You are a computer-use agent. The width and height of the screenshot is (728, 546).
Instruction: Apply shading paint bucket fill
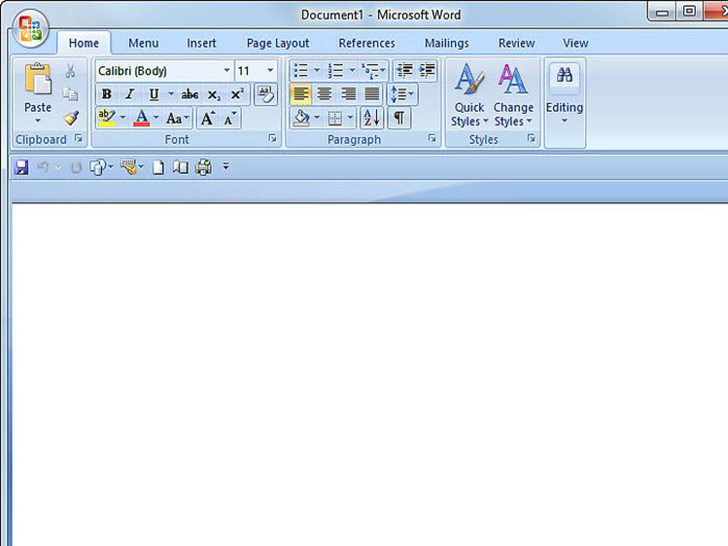click(302, 118)
